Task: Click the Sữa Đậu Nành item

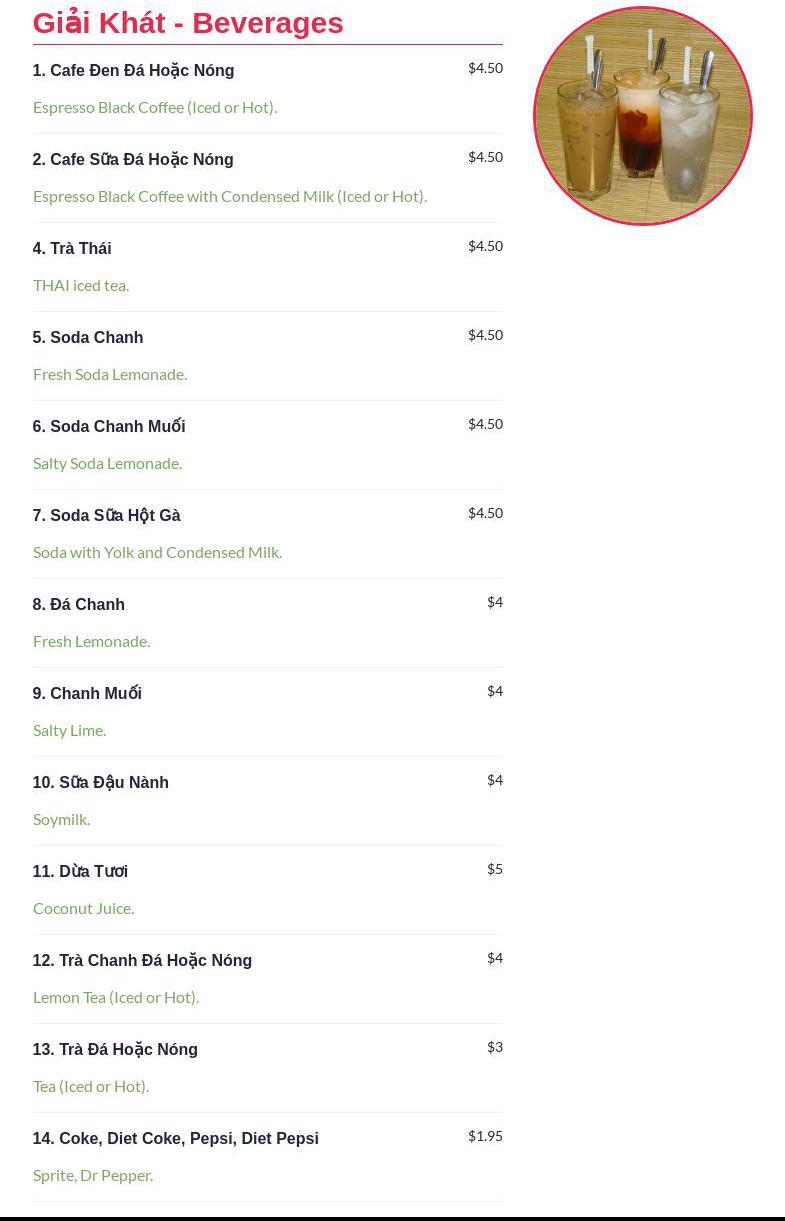Action: tap(101, 783)
